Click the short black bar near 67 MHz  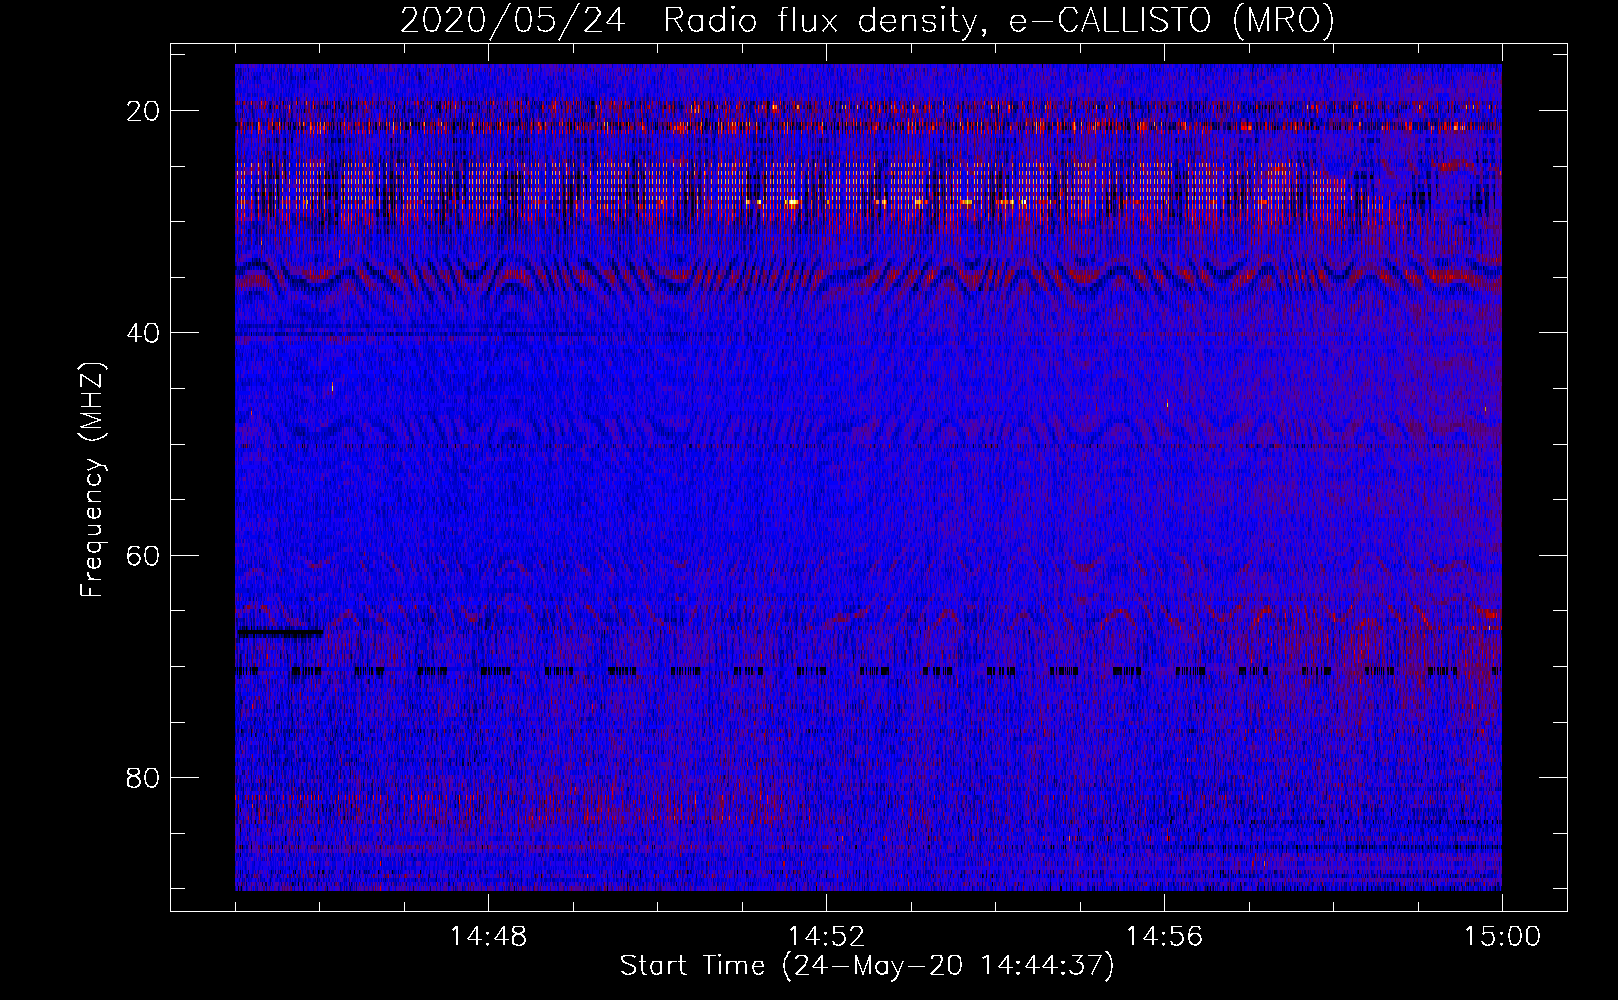[280, 632]
